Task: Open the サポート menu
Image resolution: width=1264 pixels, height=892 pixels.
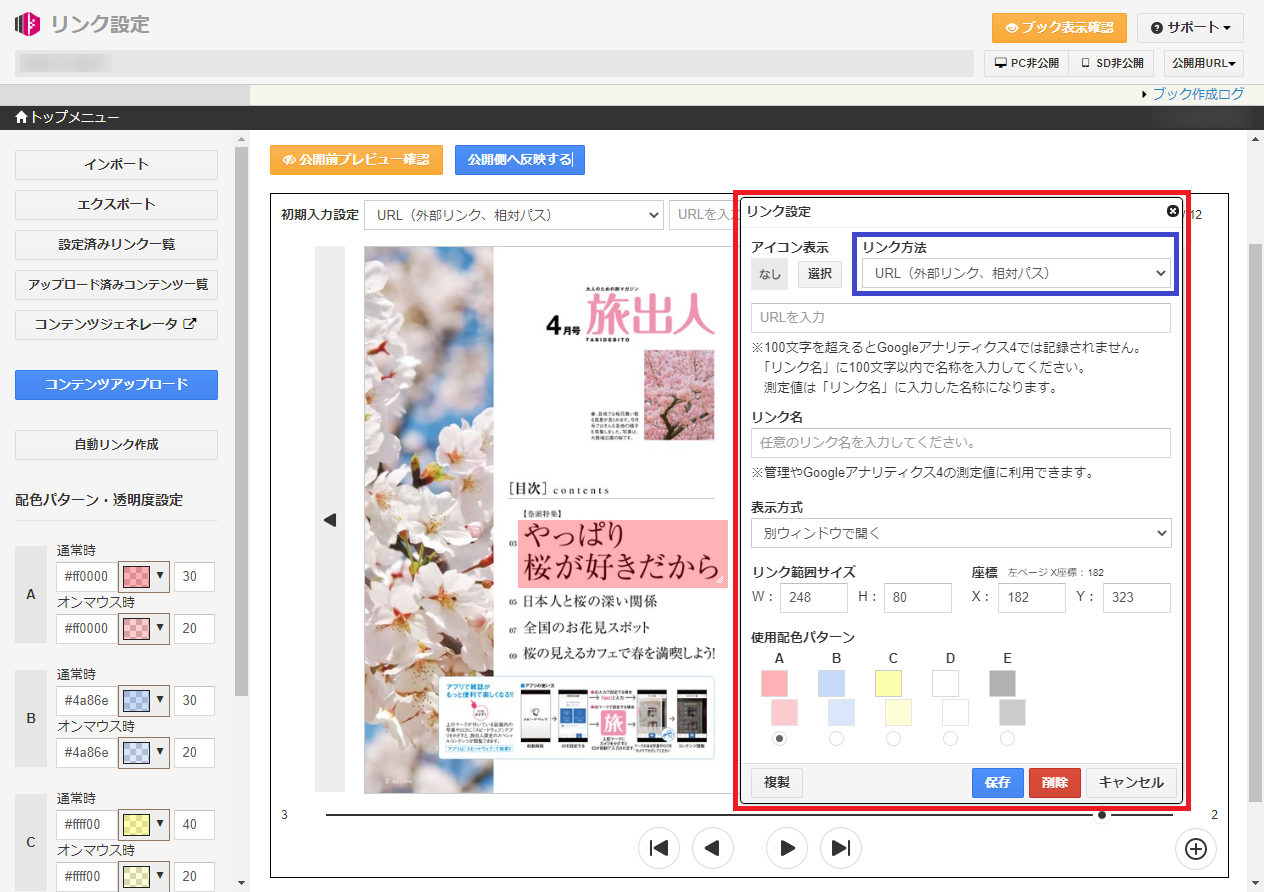Action: coord(1189,28)
